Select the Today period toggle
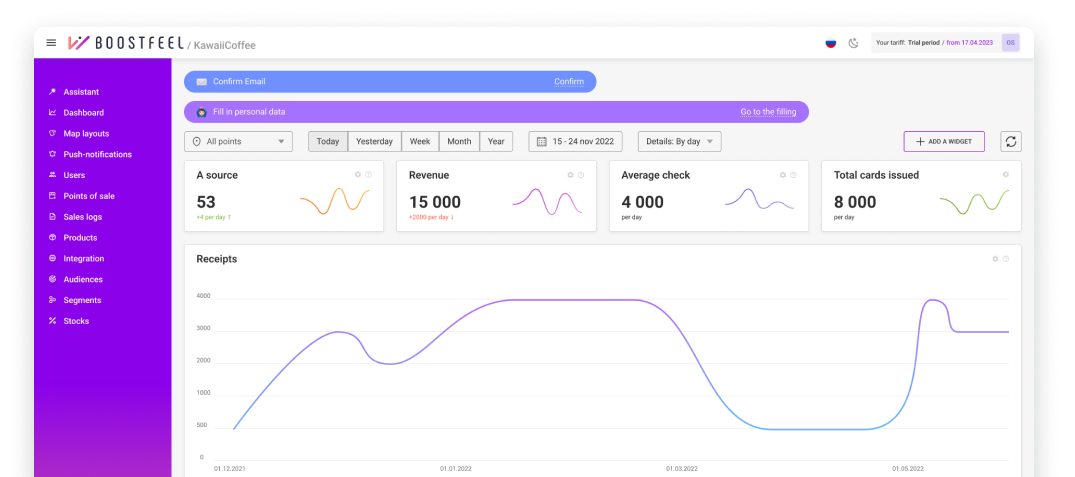The height and width of the screenshot is (477, 1075). point(328,142)
